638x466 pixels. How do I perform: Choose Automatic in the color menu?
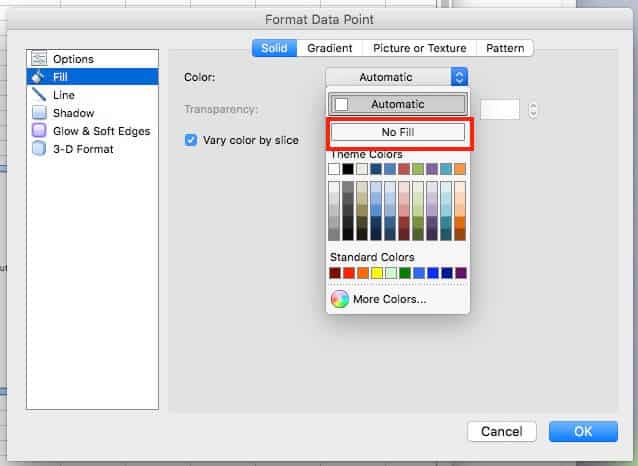398,104
